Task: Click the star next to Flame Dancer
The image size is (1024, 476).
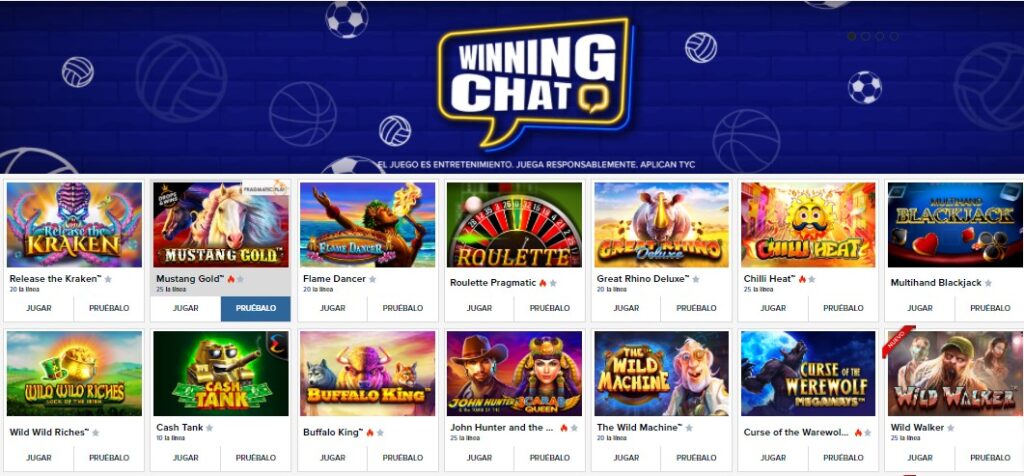Action: coord(372,279)
